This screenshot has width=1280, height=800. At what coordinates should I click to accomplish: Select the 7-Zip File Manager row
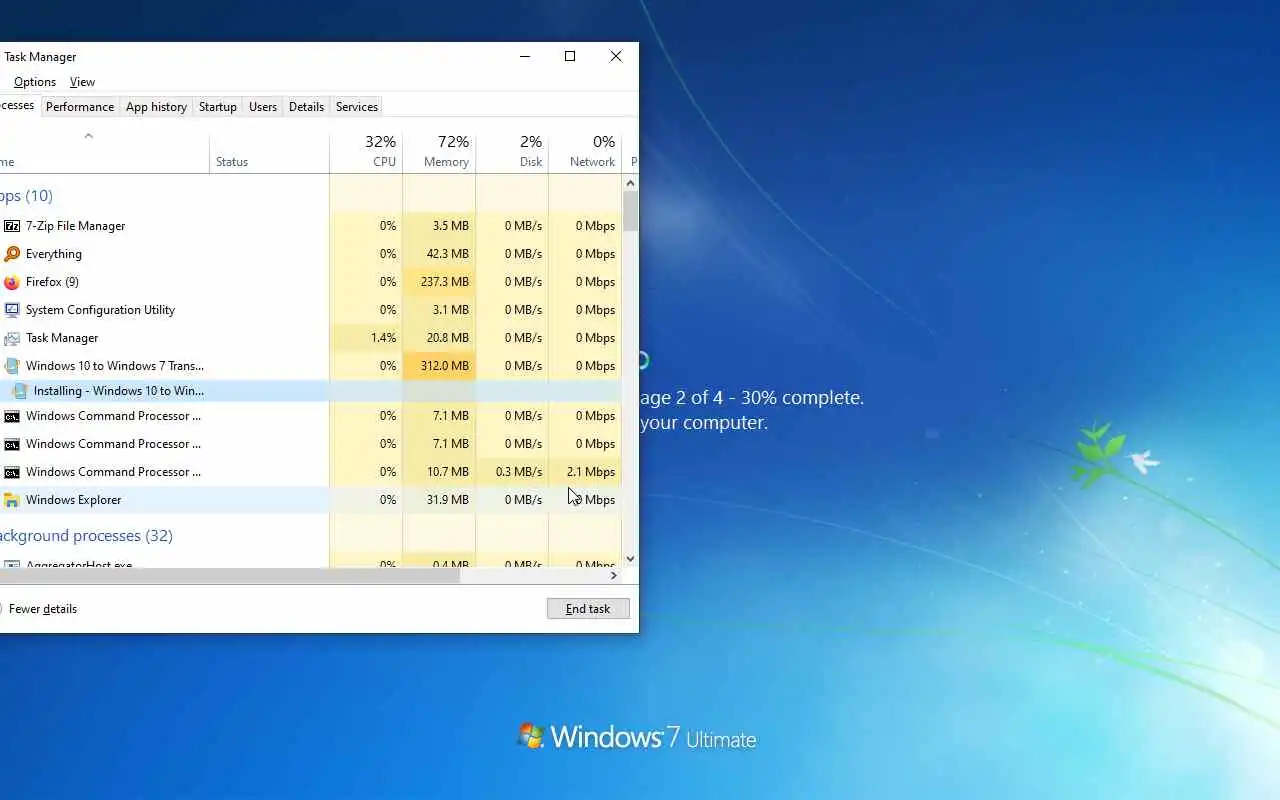(x=310, y=226)
